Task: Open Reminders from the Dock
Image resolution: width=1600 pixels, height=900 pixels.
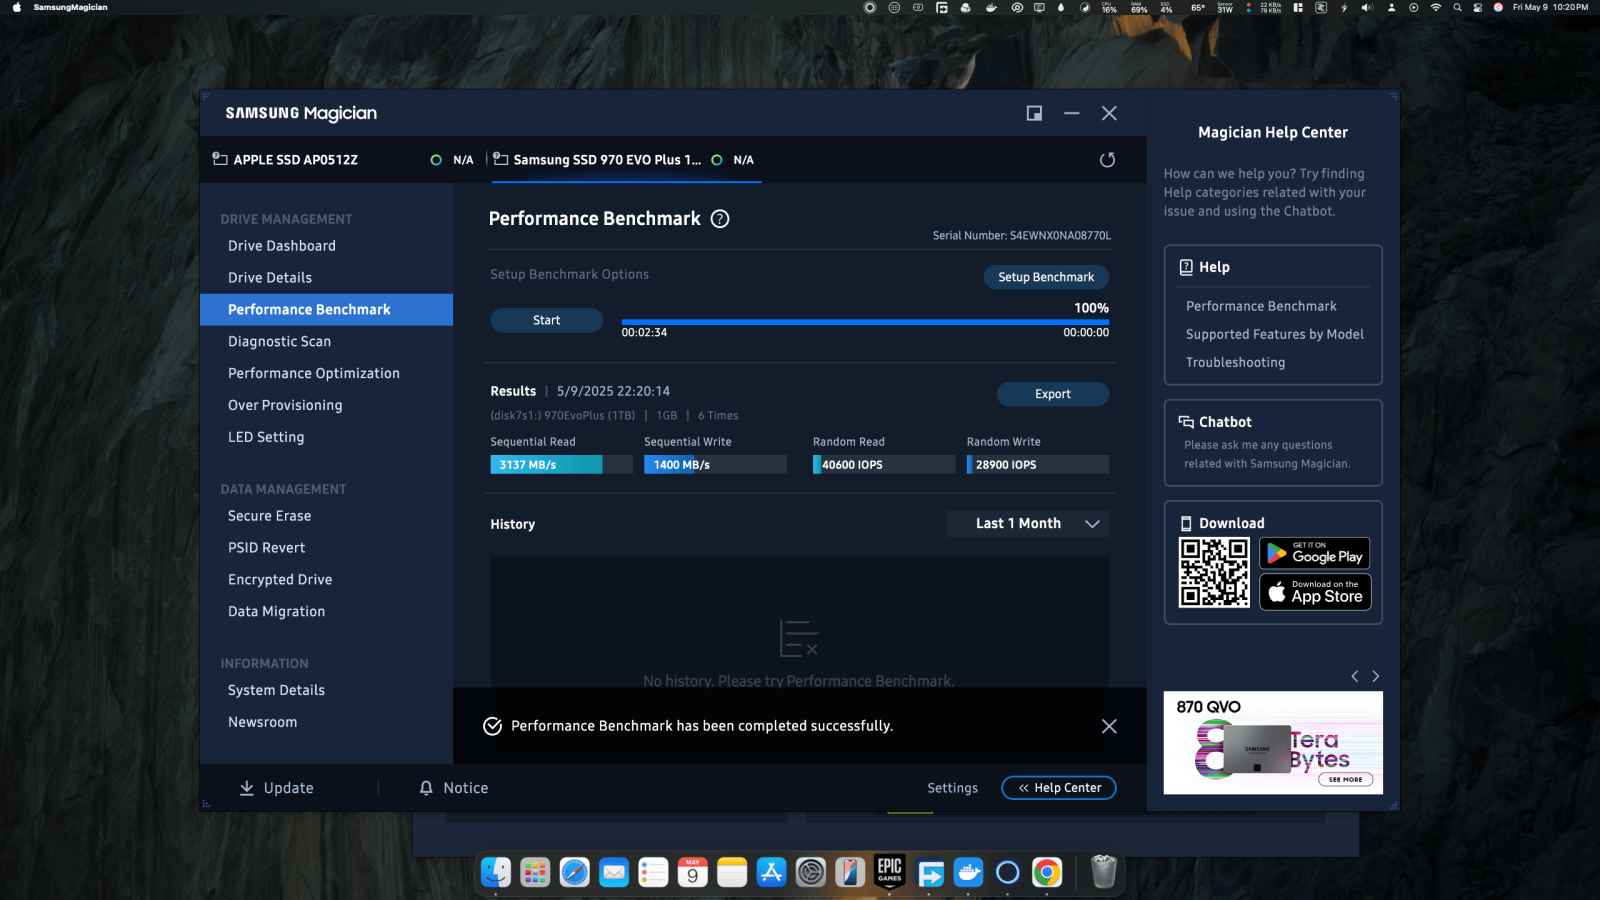Action: click(x=653, y=873)
